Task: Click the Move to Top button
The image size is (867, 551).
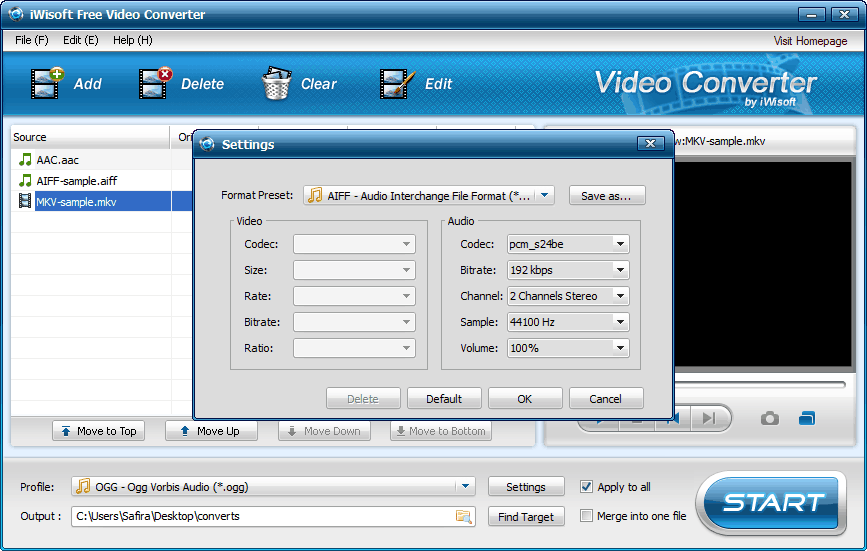Action: click(x=98, y=431)
